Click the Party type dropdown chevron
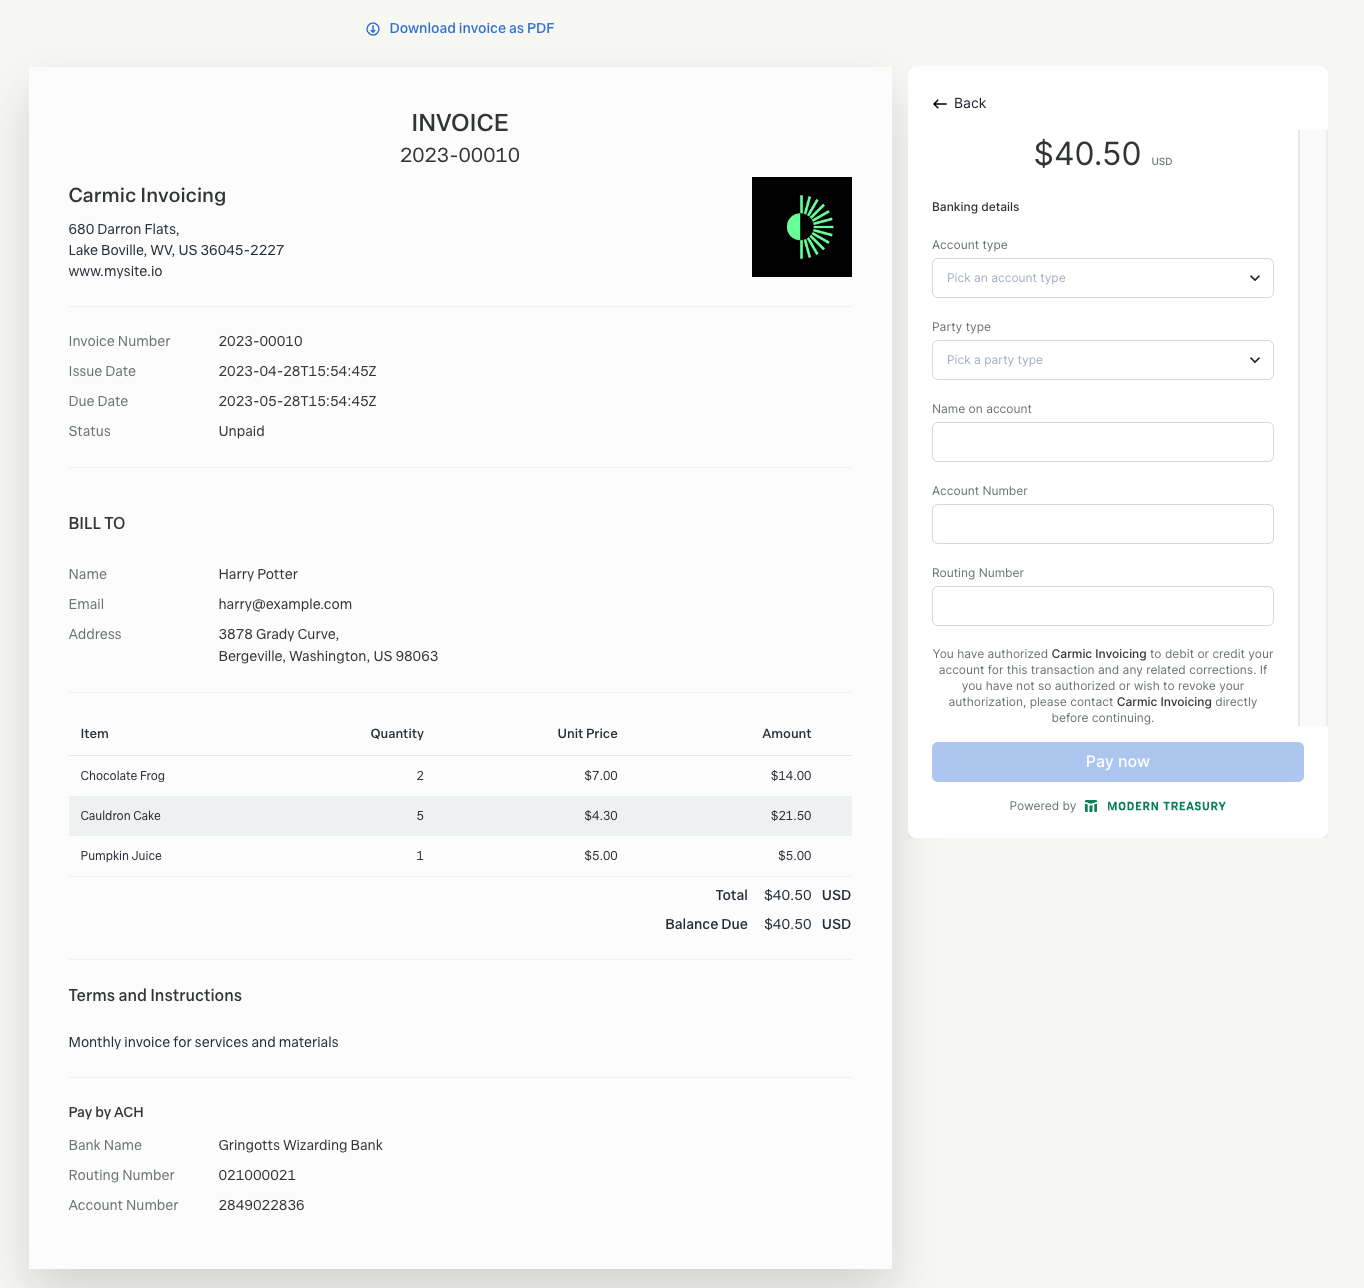 click(1255, 360)
